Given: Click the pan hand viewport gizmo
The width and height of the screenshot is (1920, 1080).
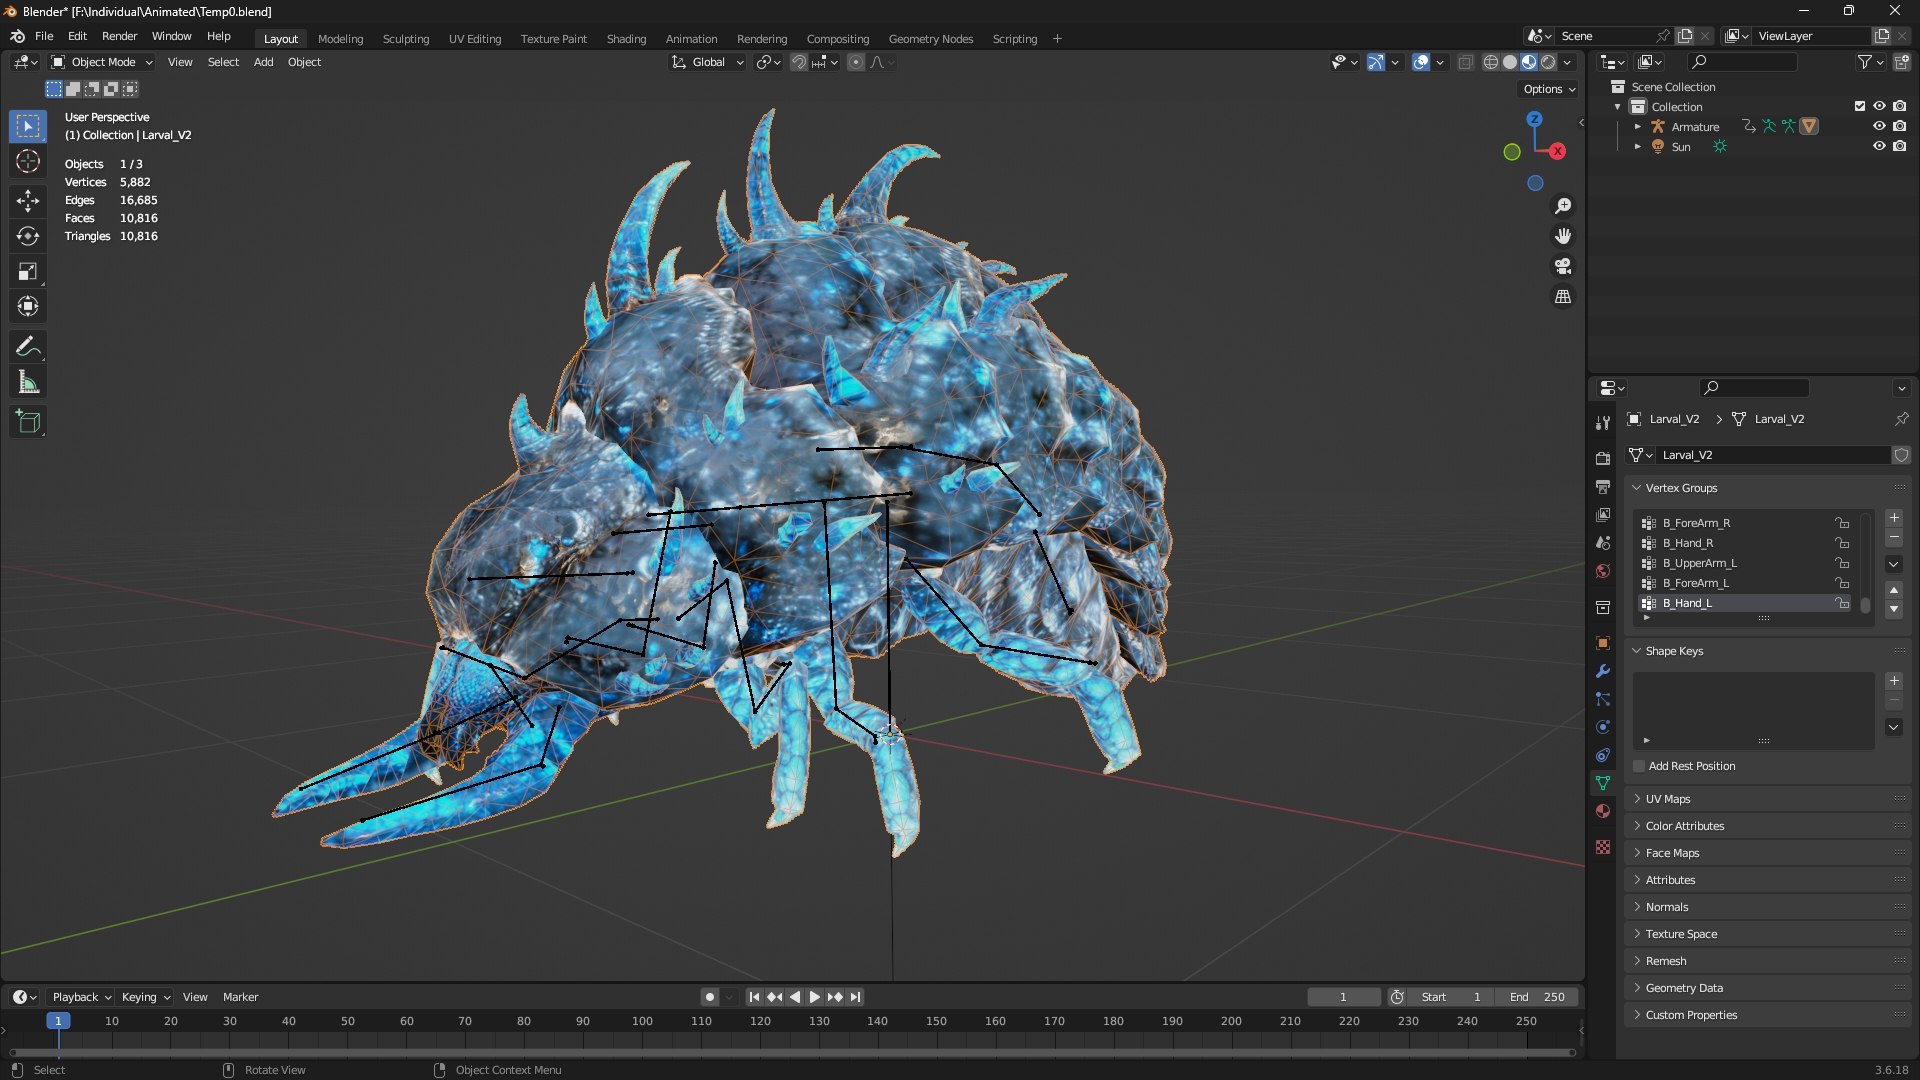Looking at the screenshot, I should [x=1563, y=236].
